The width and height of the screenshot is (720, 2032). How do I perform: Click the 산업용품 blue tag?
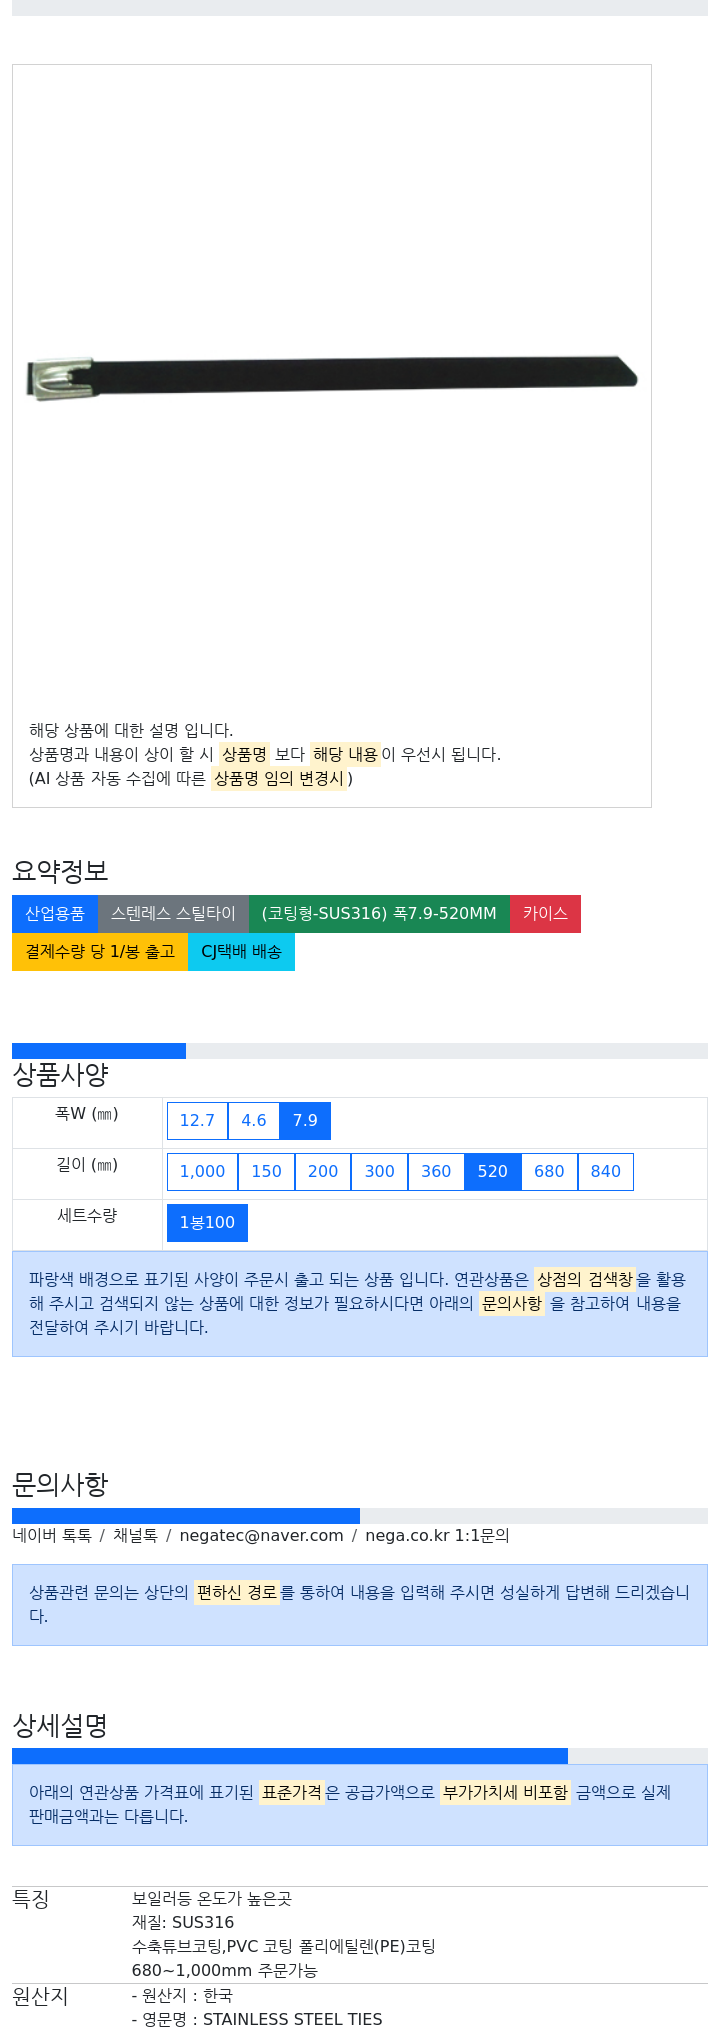tap(55, 913)
